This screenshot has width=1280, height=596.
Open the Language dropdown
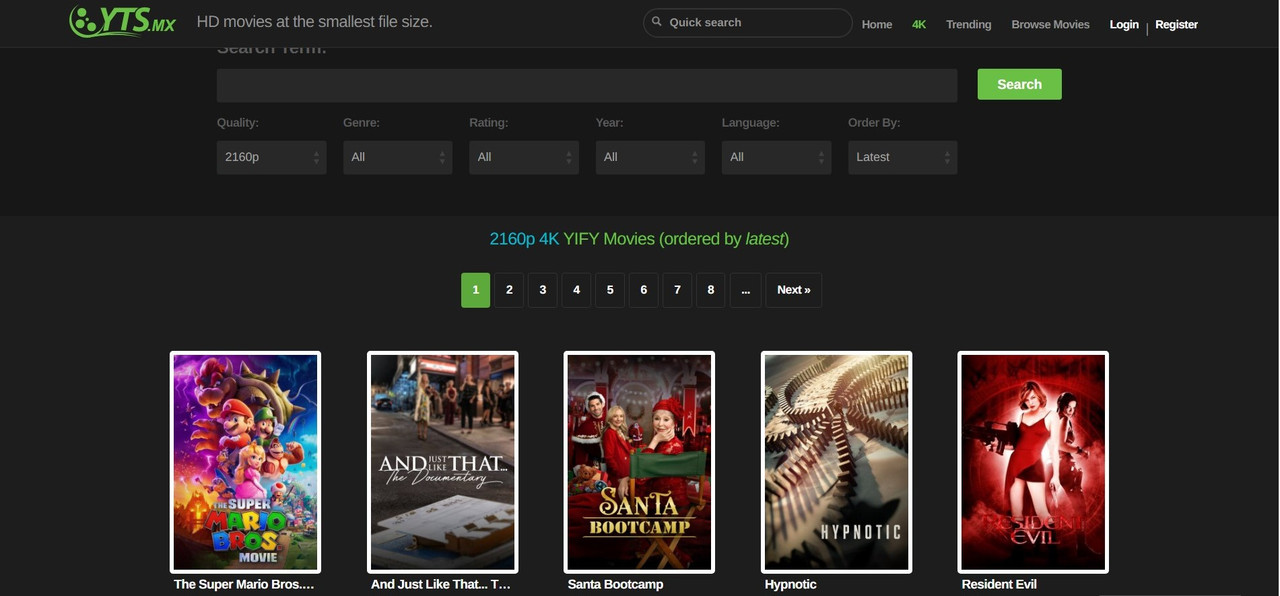click(x=776, y=157)
